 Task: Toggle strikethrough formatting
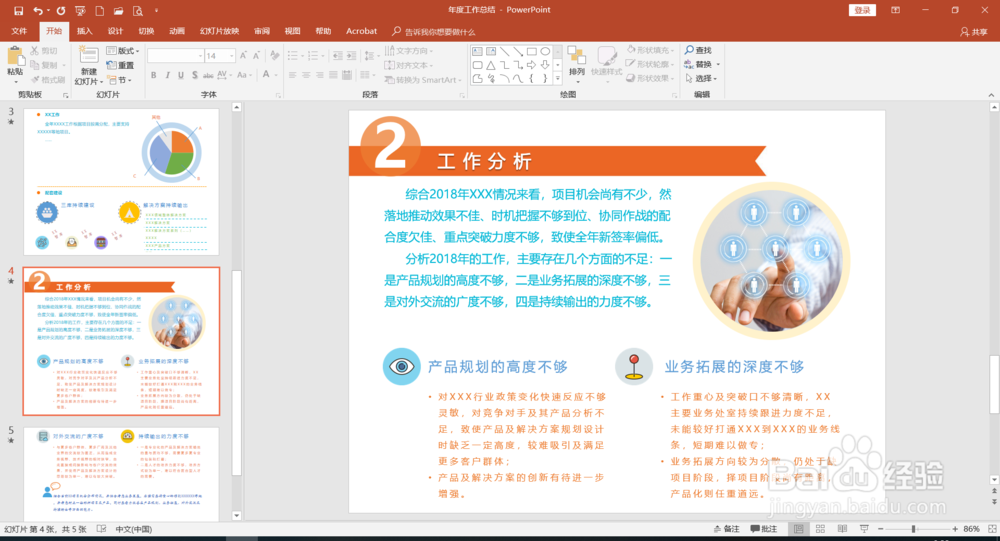click(208, 75)
